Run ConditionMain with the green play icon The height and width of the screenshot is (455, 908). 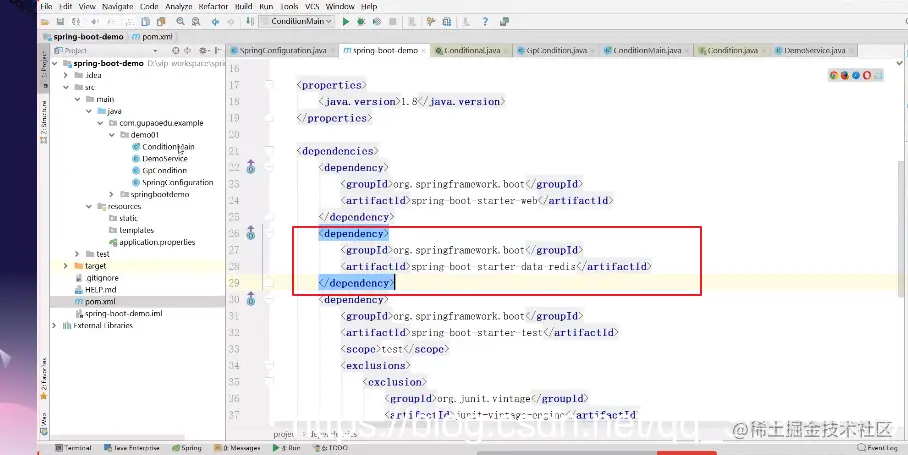point(346,21)
